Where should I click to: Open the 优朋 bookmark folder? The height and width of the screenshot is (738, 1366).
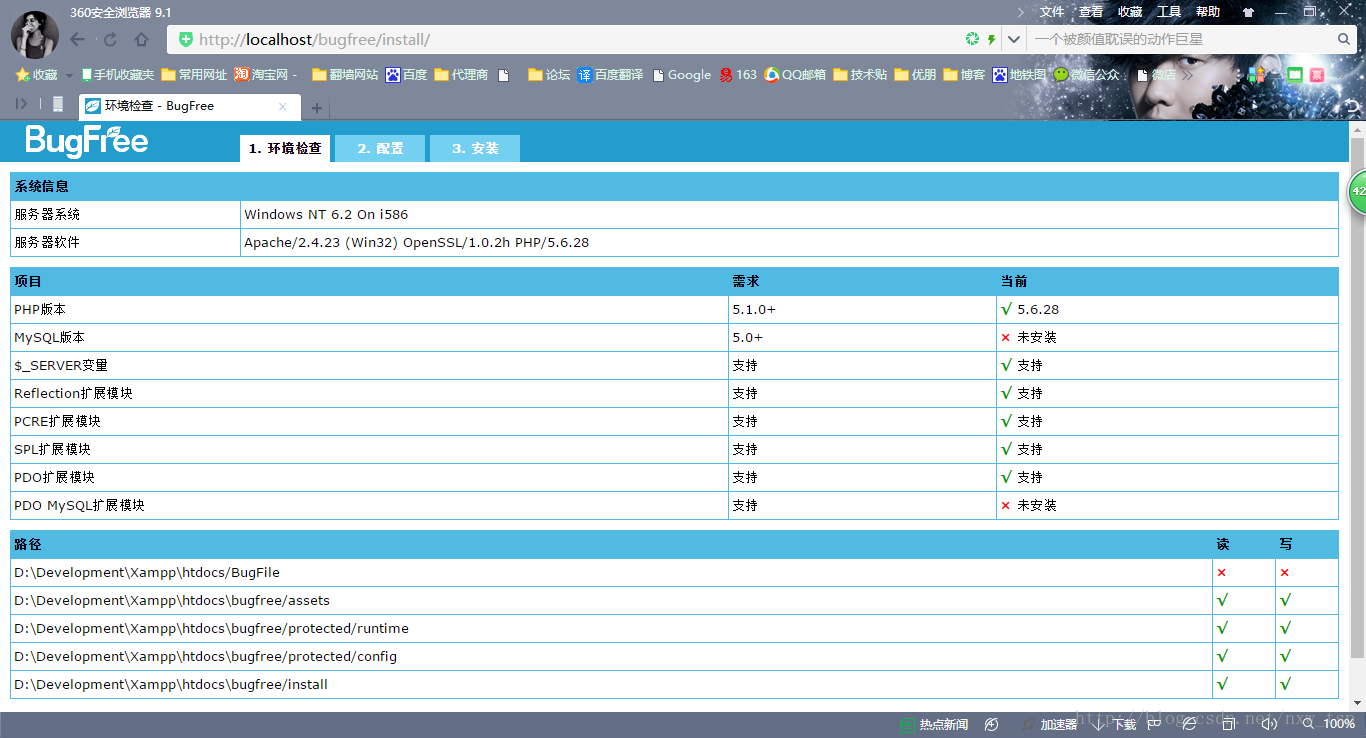point(915,75)
